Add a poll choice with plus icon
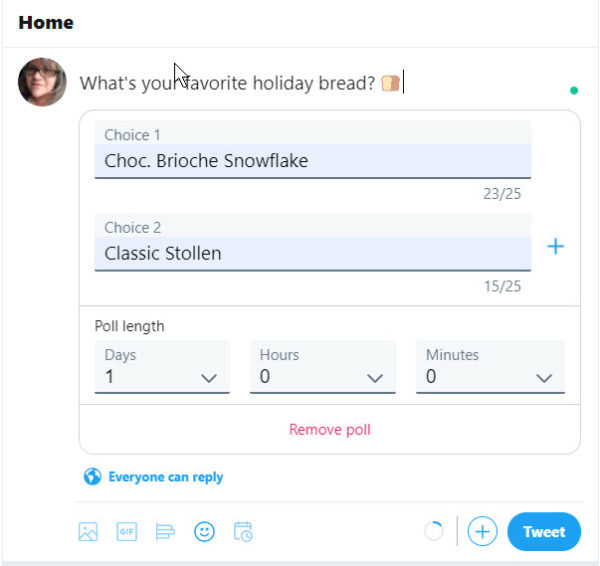The height and width of the screenshot is (566, 600). tap(556, 246)
